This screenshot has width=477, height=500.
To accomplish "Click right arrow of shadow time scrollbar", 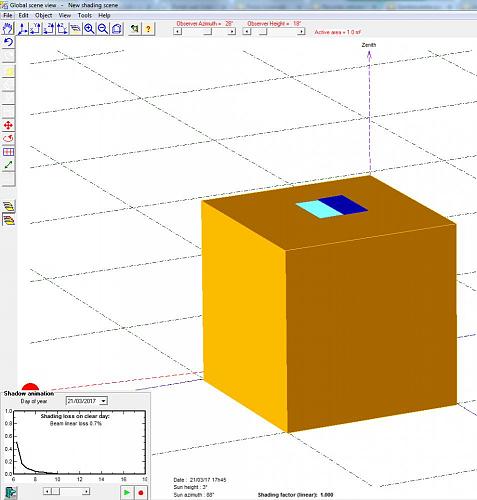I will (86, 491).
